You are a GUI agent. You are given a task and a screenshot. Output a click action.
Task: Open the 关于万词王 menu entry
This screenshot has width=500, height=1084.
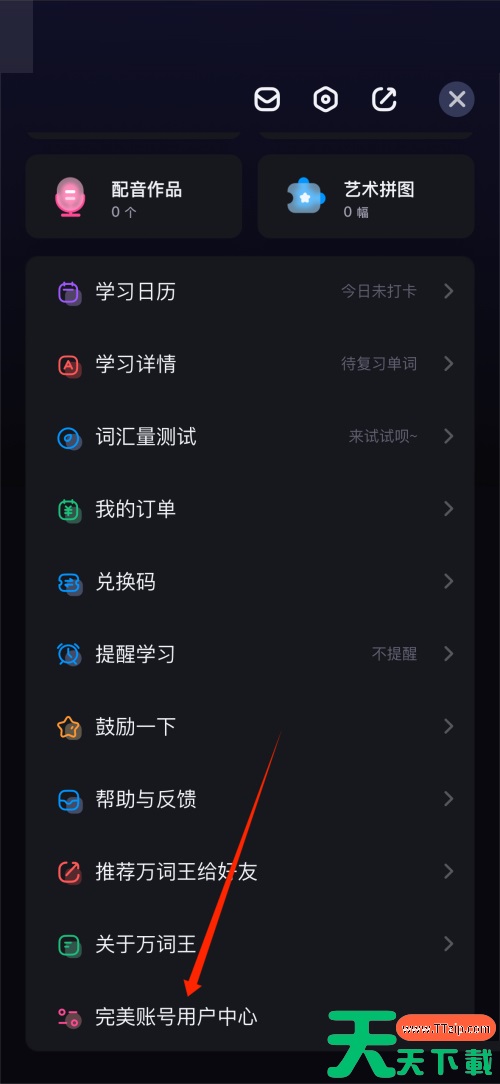[x=250, y=944]
